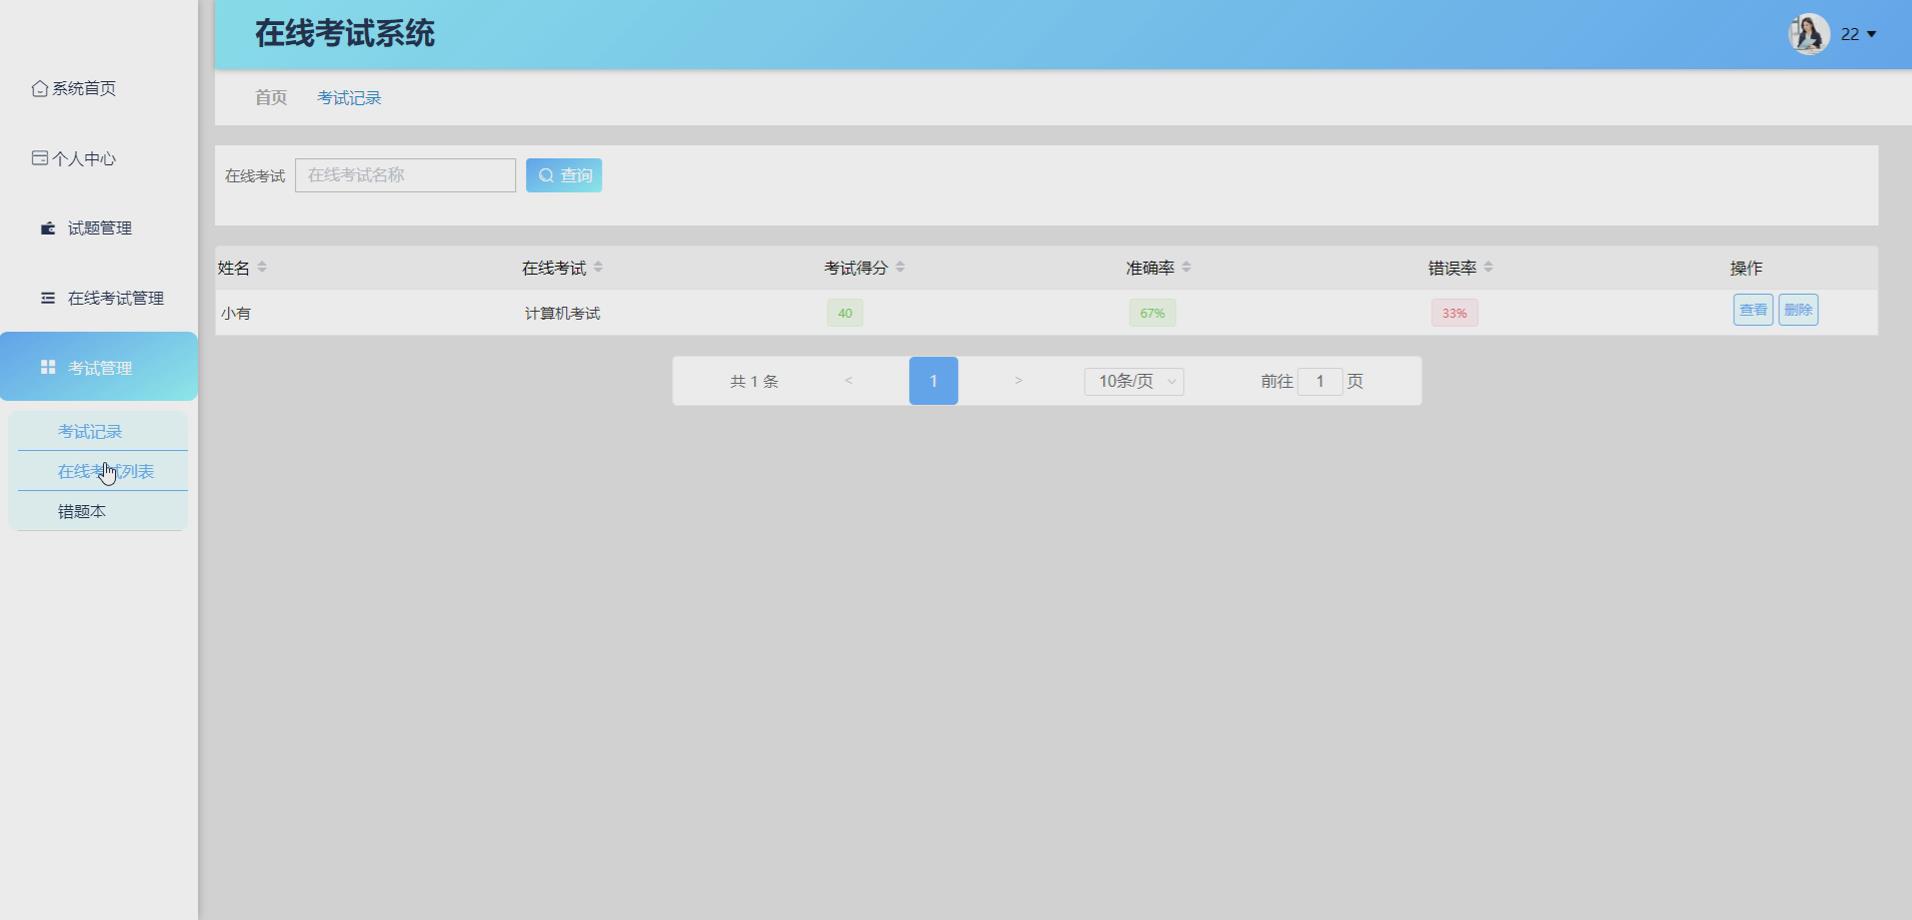The width and height of the screenshot is (1912, 920).
Task: Open the user dropdown arrow next to 22
Action: coord(1872,34)
